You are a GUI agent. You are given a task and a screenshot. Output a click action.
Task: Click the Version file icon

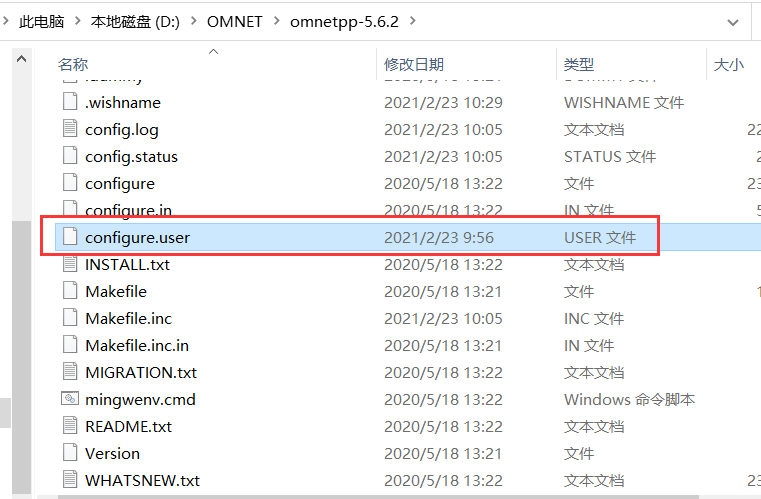click(70, 453)
